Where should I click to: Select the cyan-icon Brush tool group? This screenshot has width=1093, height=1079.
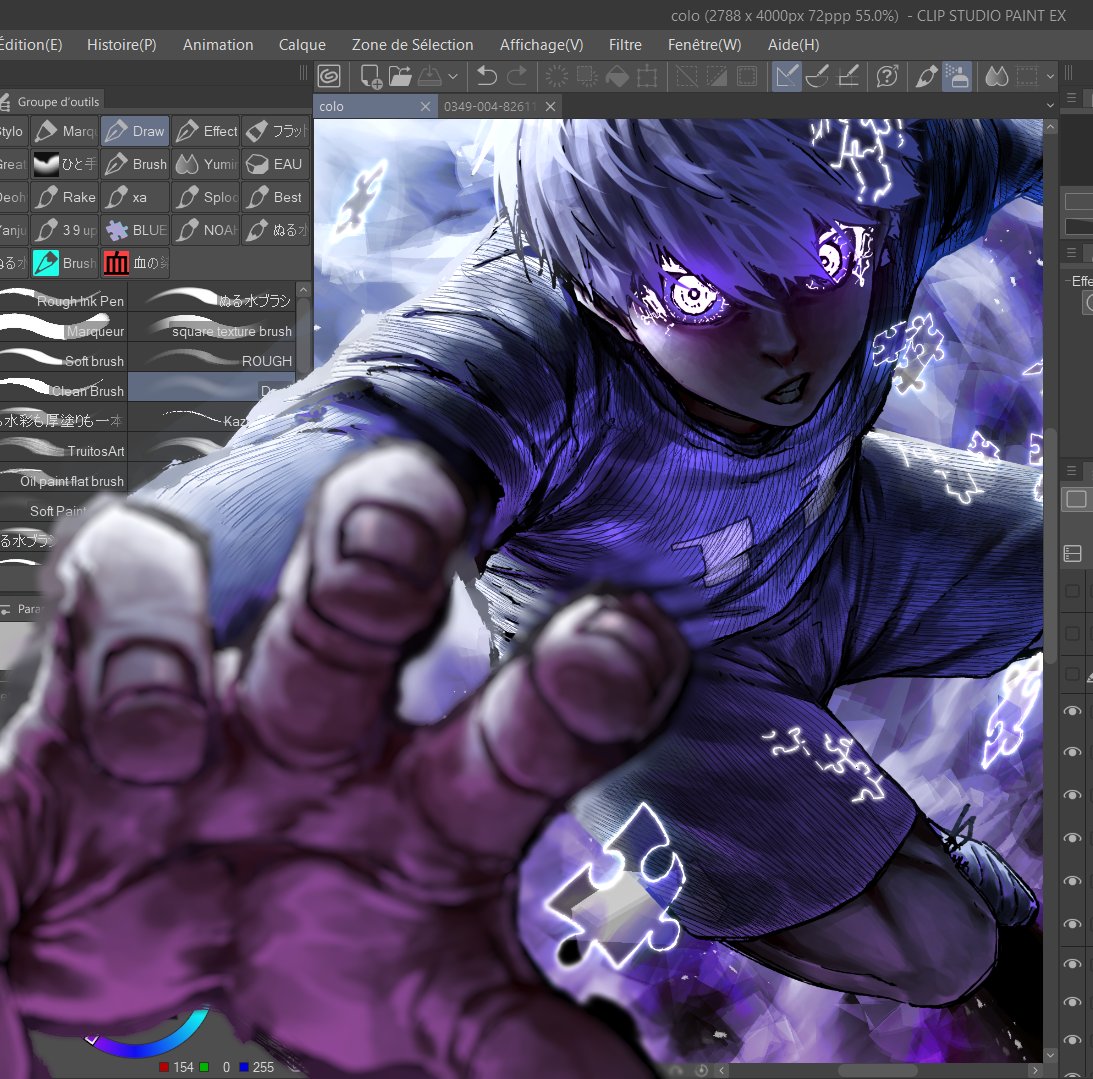(65, 263)
